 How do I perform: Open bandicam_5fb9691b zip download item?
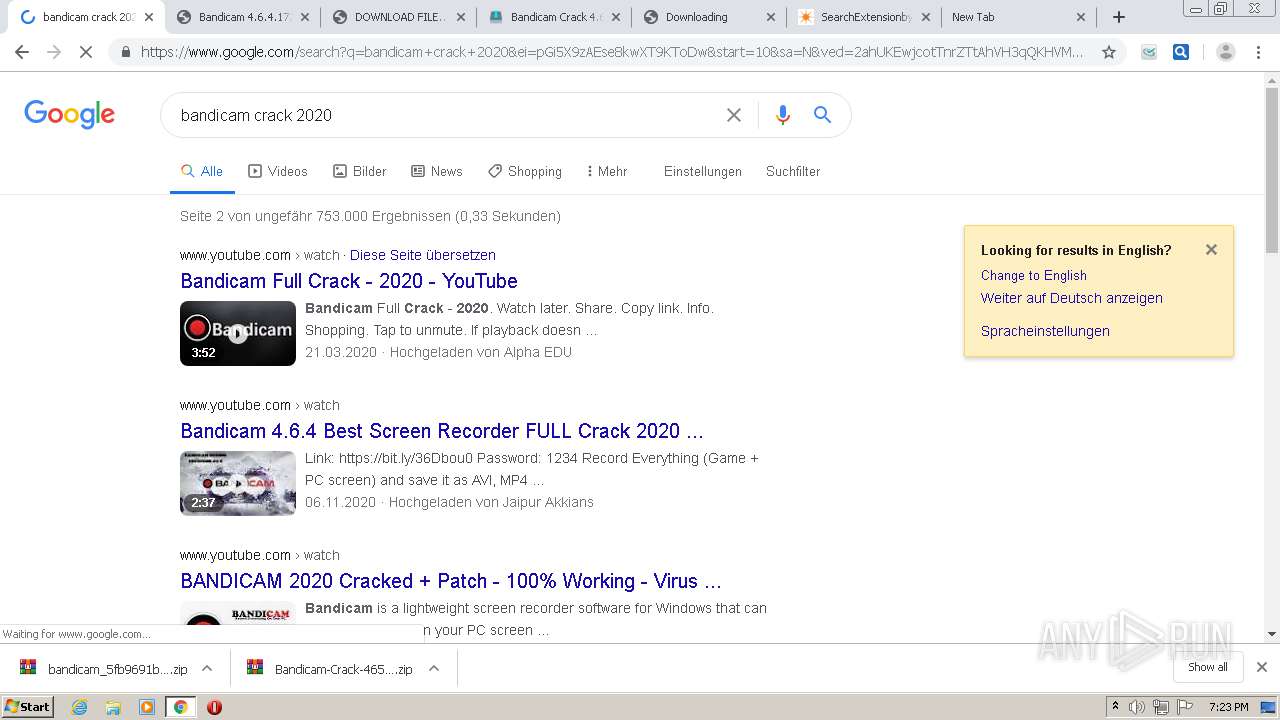pyautogui.click(x=104, y=669)
